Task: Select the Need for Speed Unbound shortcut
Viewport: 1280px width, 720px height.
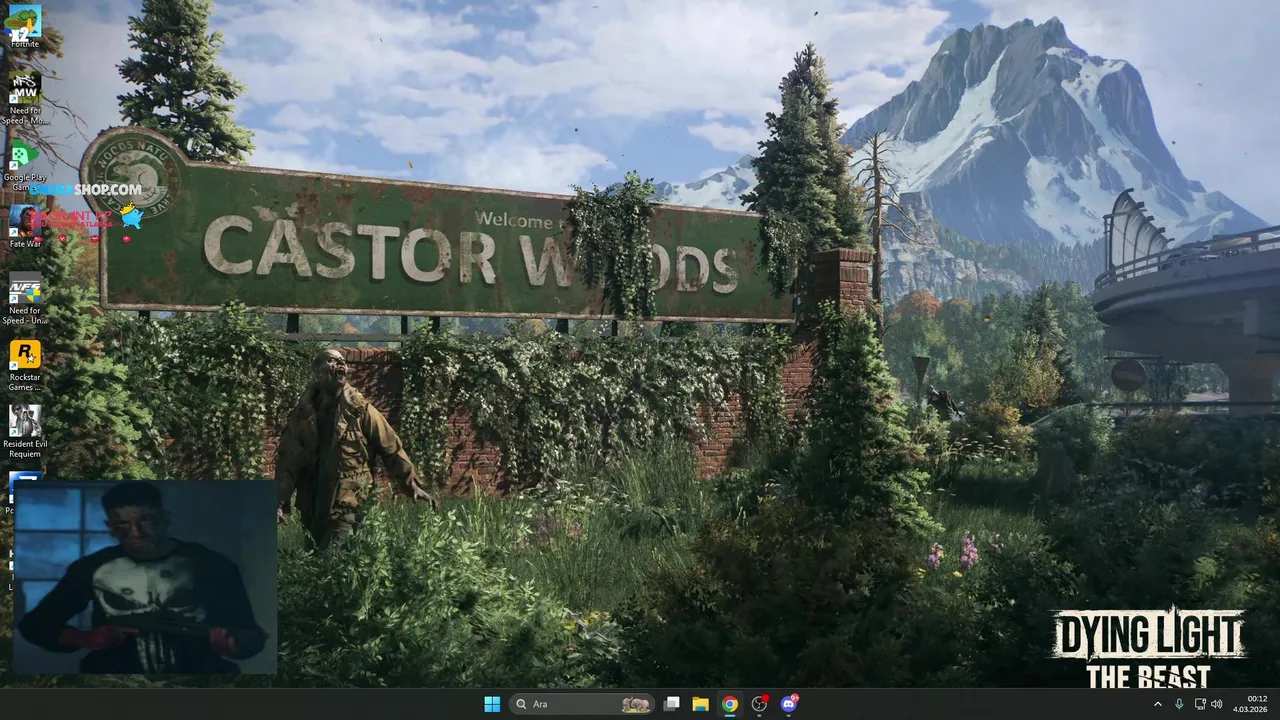Action: (x=24, y=299)
